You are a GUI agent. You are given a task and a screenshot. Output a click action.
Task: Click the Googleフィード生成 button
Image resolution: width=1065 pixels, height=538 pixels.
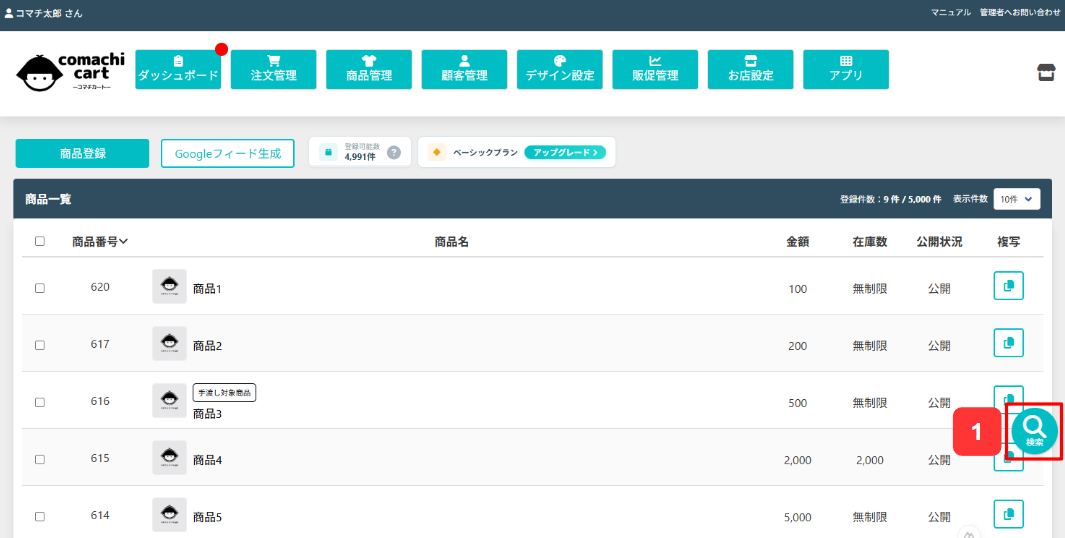click(228, 154)
